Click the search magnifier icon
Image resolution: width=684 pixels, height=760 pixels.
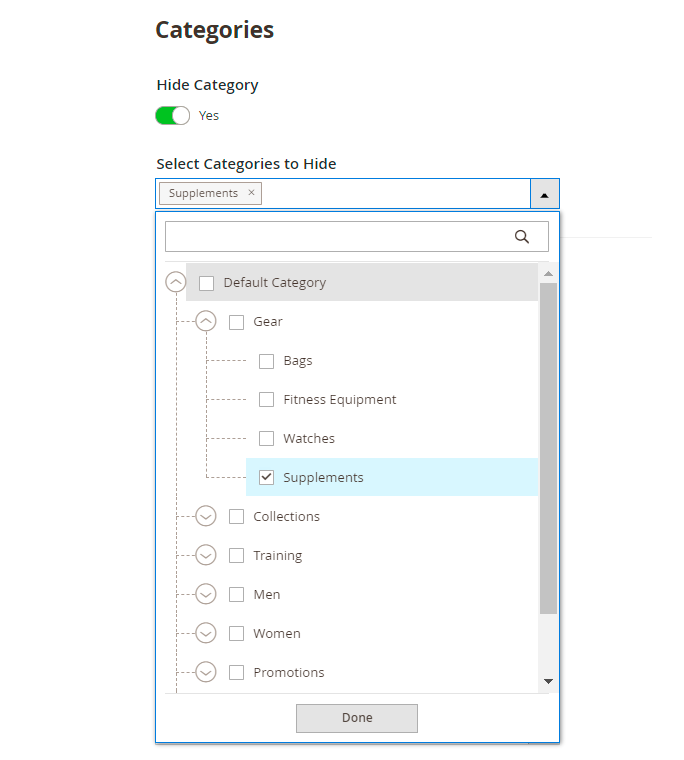521,237
